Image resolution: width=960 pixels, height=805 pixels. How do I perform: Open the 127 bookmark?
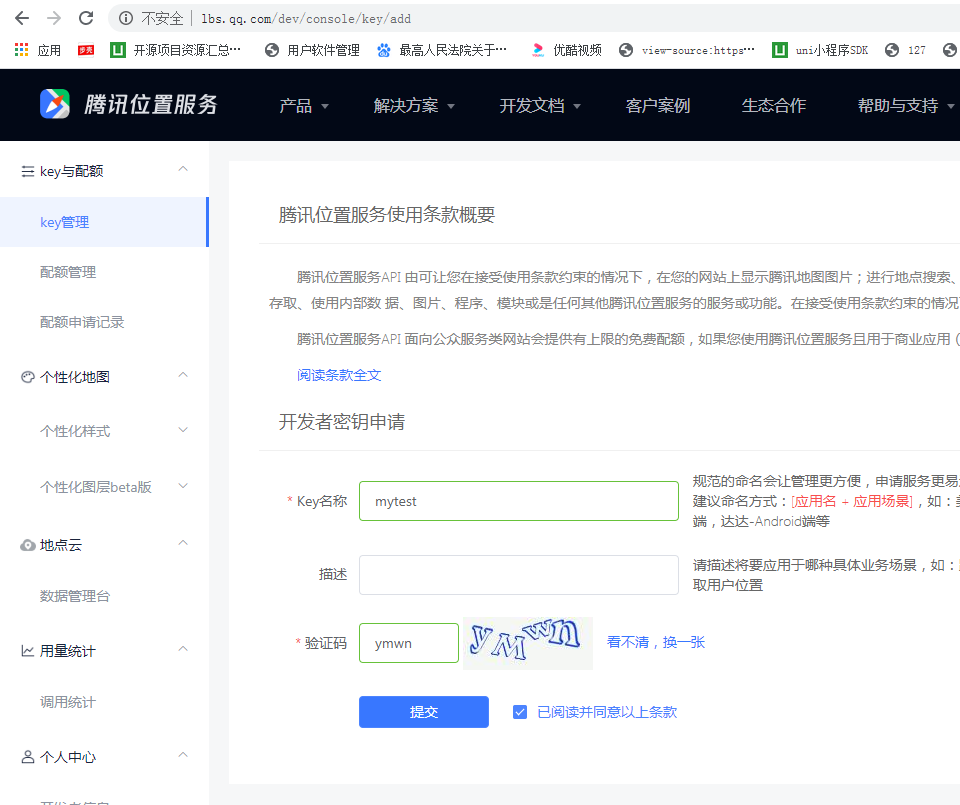(906, 50)
